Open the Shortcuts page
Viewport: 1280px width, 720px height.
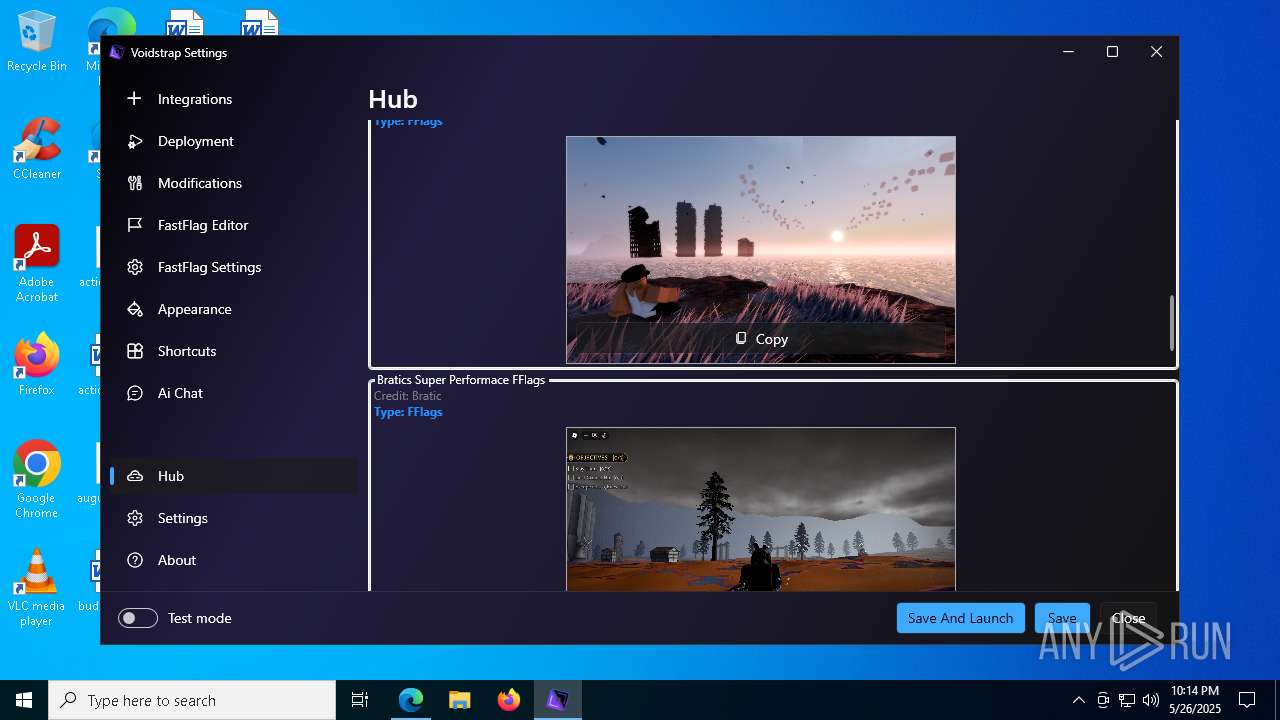234,351
